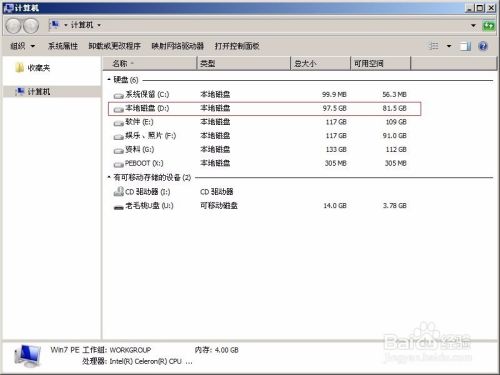This screenshot has height=375, width=500.
Task: Click the 娱乐、照片 (F:) name text
Action: coord(150,135)
